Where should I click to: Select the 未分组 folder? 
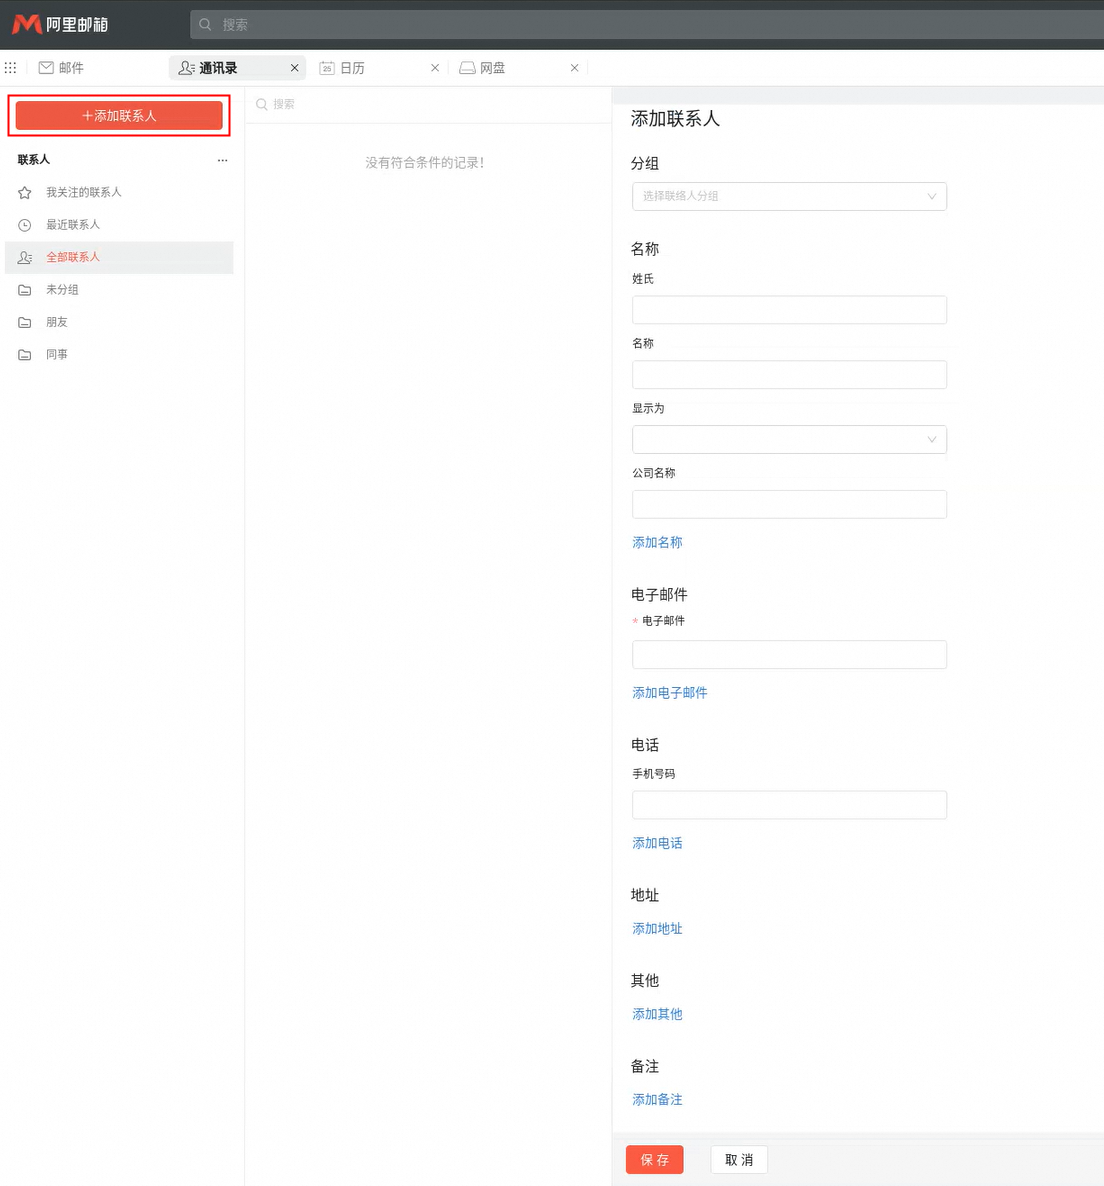coord(62,290)
